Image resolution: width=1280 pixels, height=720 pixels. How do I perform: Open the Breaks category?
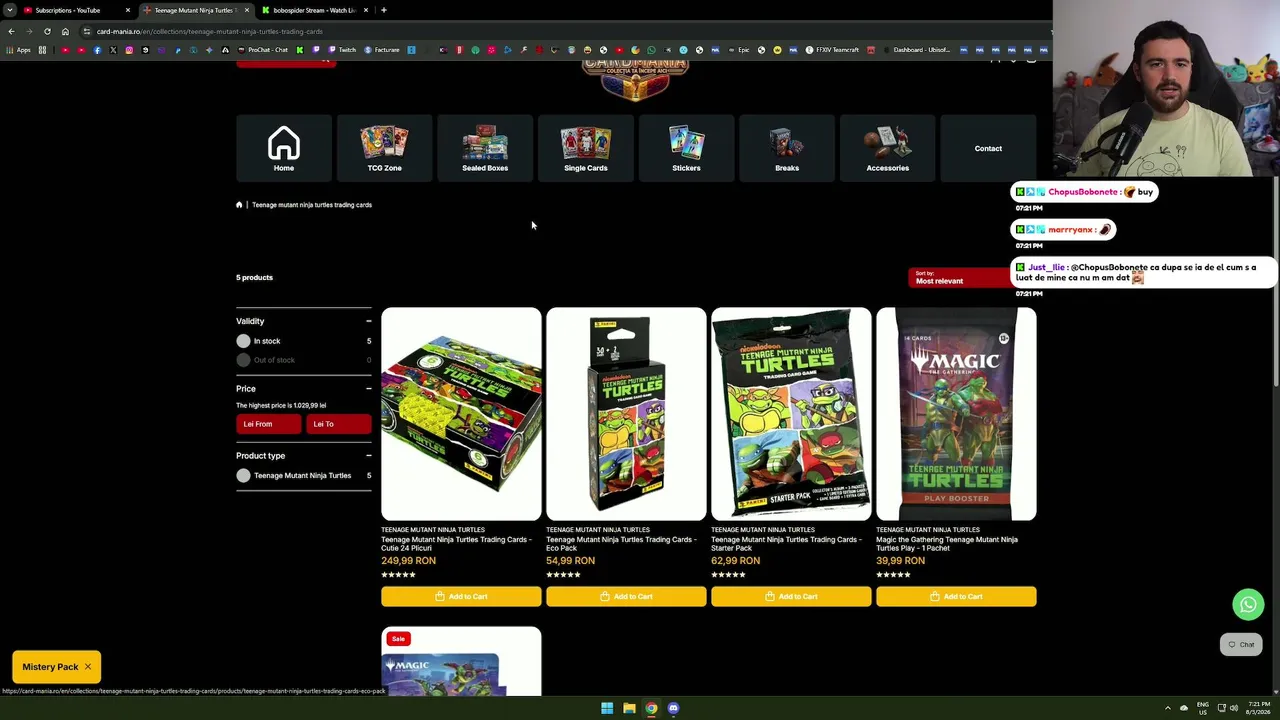click(x=787, y=148)
